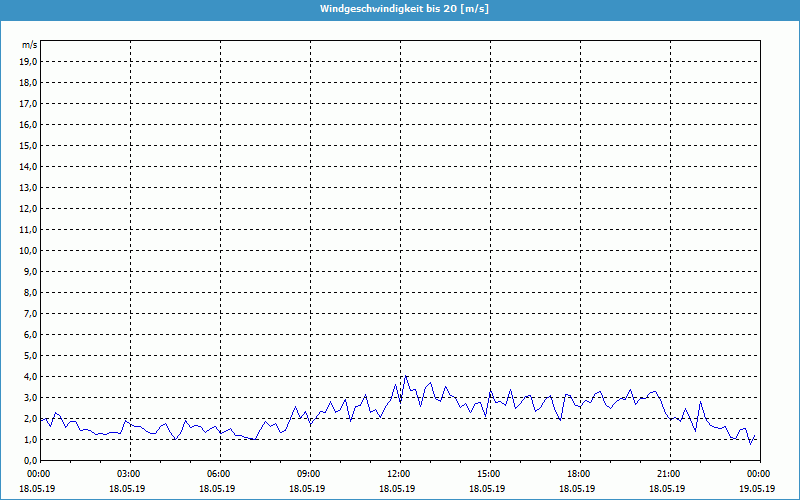Select the 13,0 value on the y-axis

29,188
